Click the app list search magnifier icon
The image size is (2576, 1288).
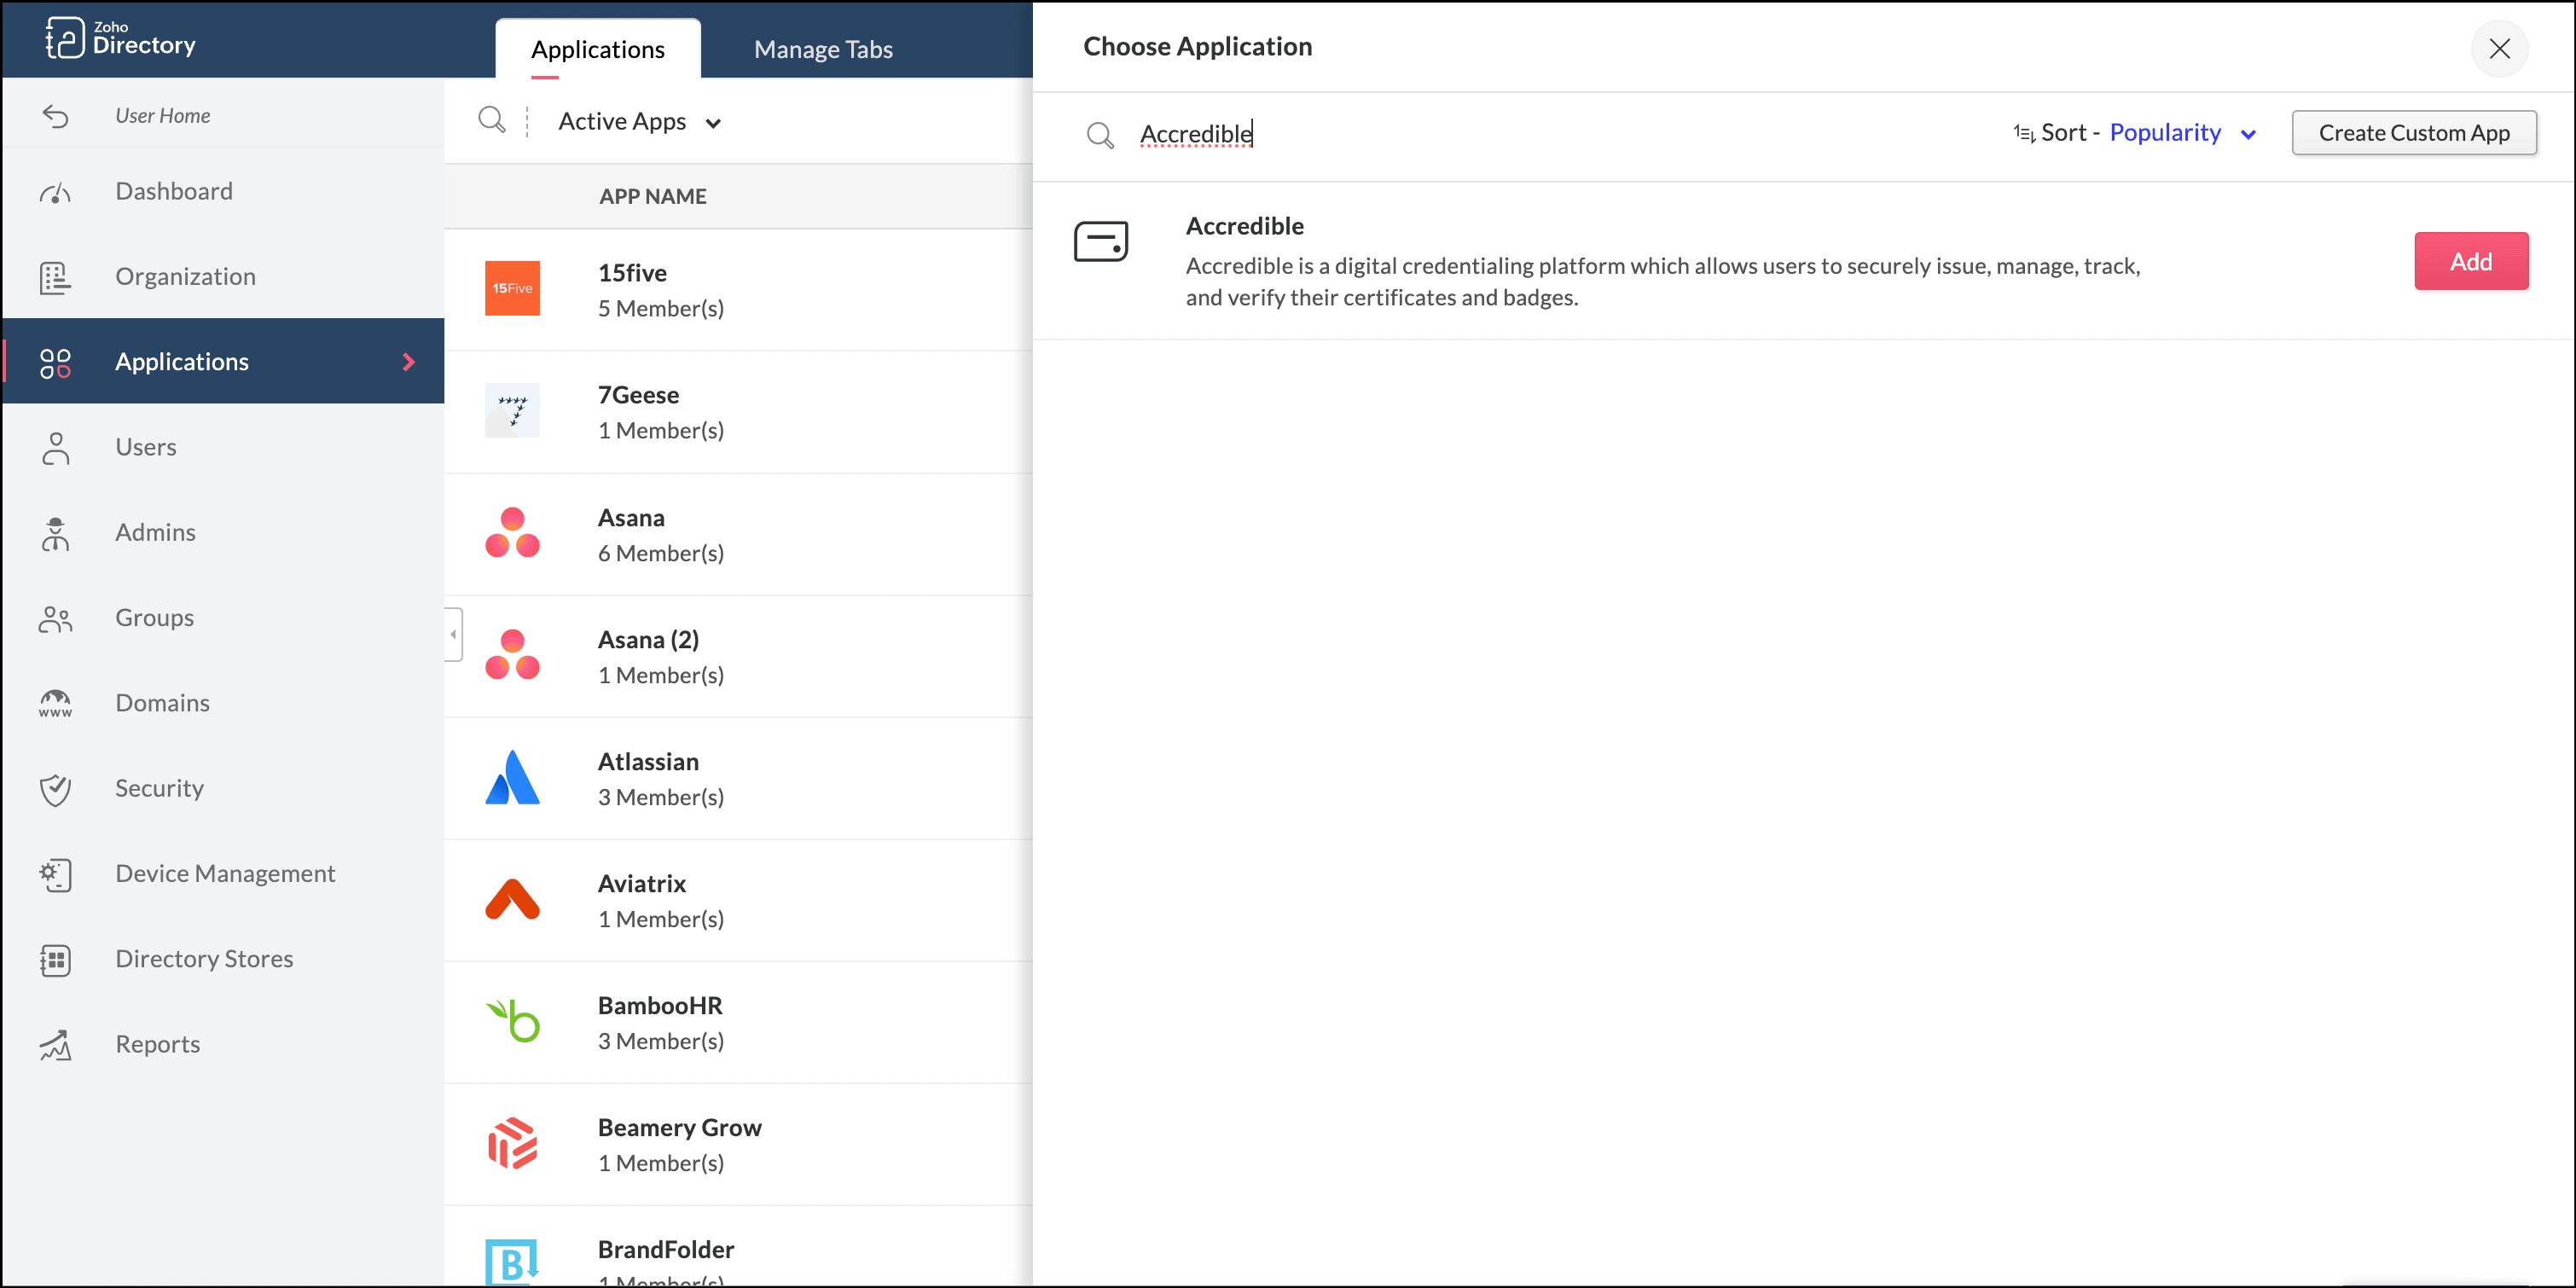[491, 121]
